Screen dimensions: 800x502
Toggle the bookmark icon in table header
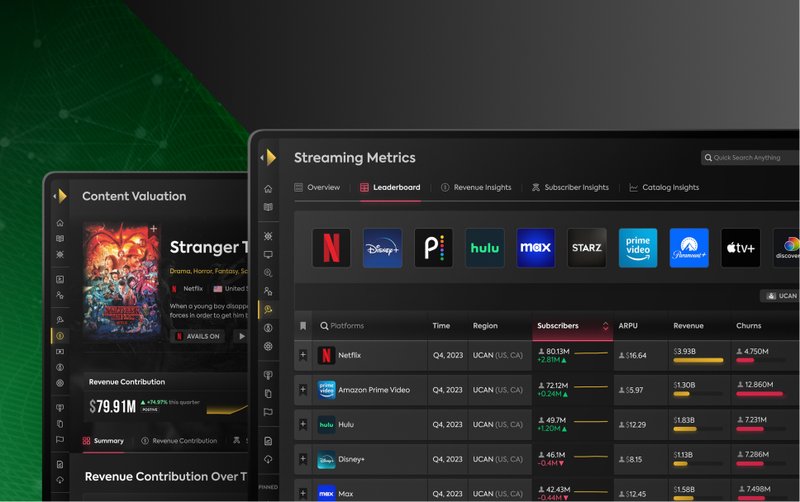tap(303, 325)
